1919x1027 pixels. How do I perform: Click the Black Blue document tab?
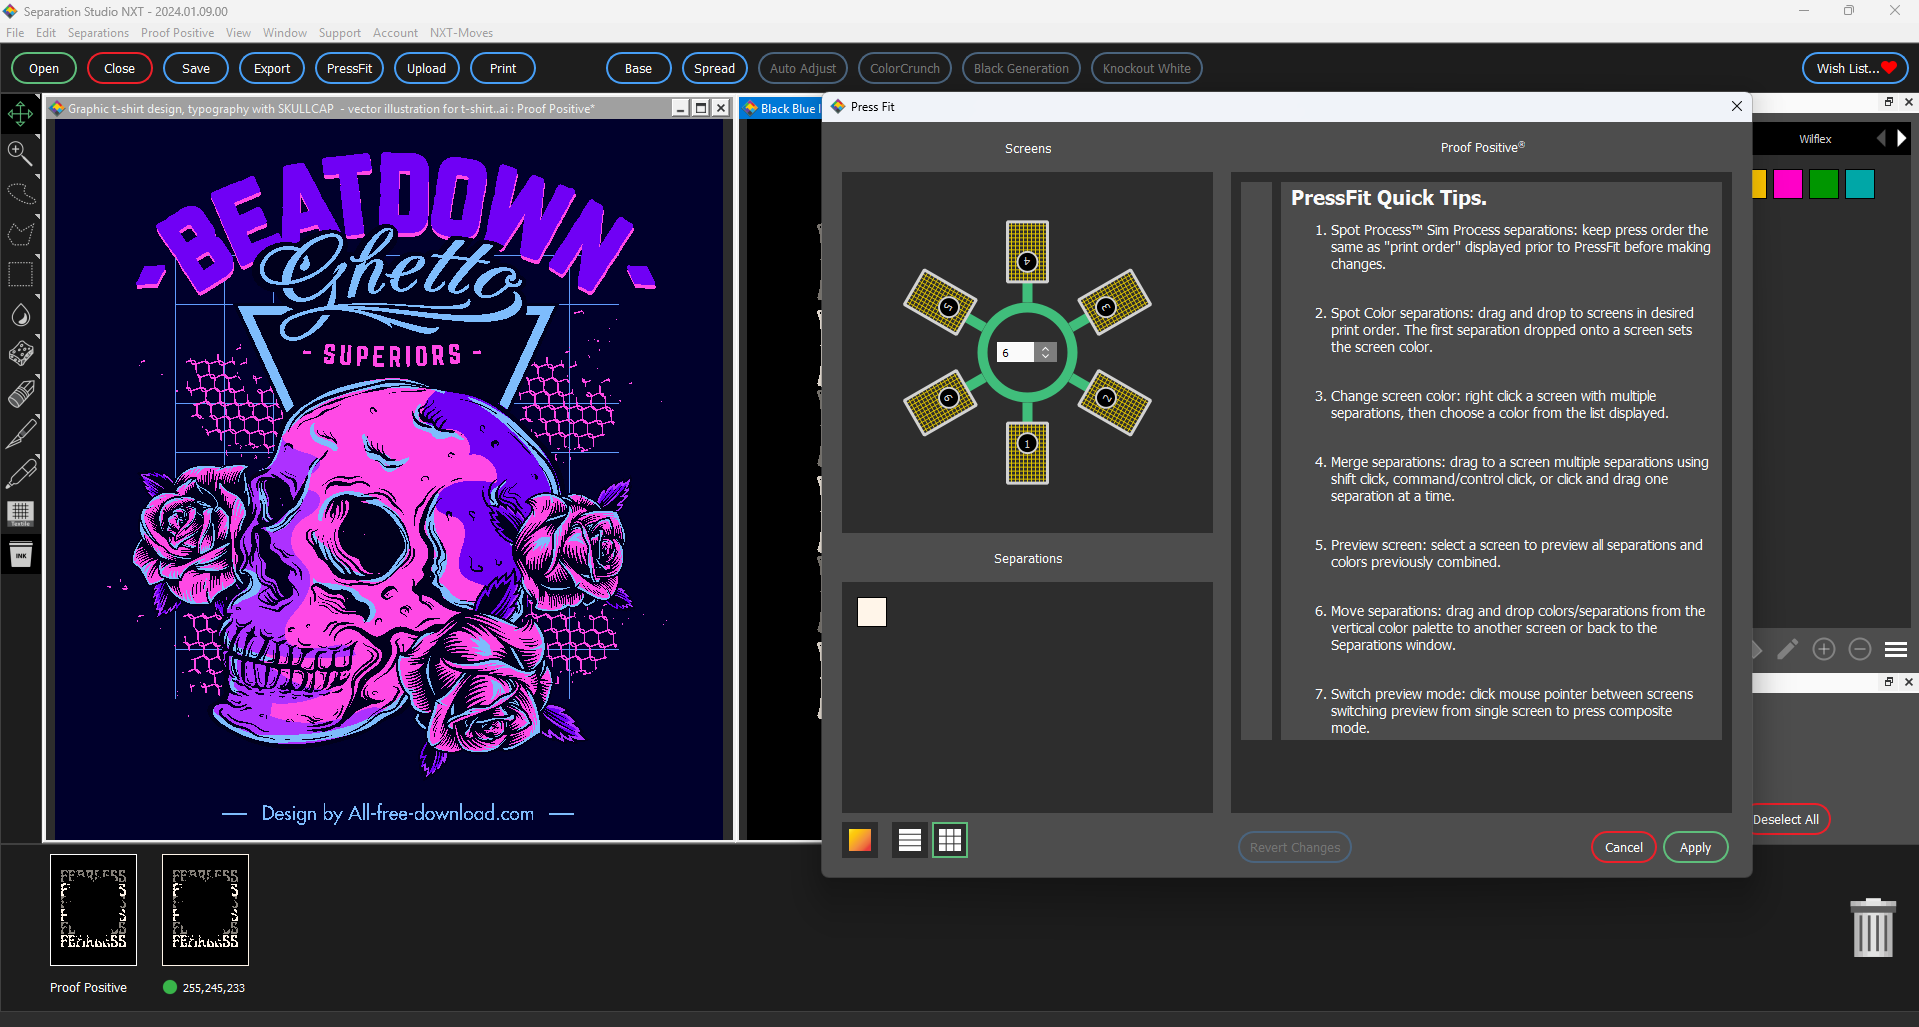[780, 108]
